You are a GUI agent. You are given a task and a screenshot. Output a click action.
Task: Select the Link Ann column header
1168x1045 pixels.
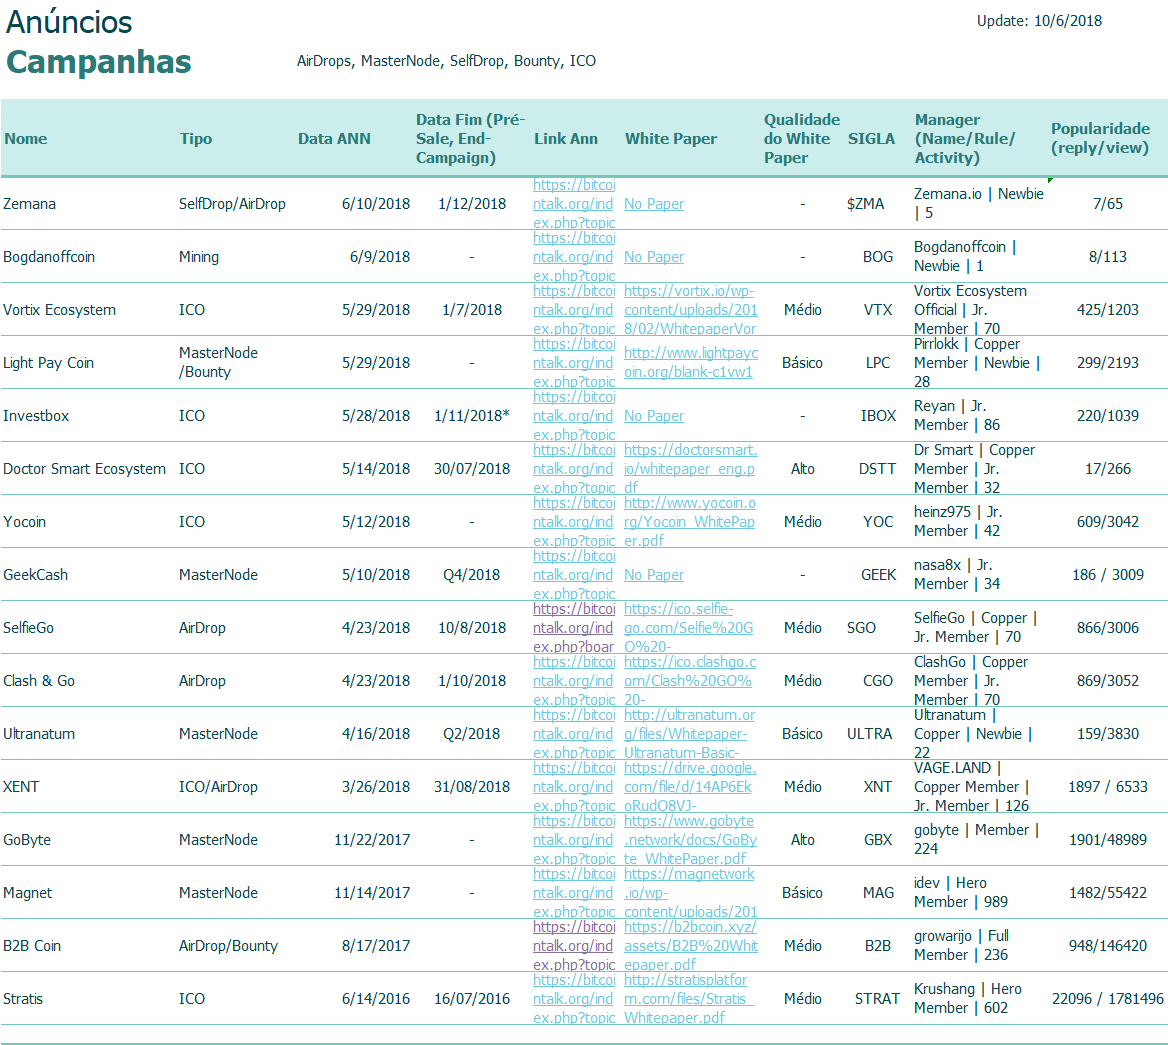tap(566, 139)
